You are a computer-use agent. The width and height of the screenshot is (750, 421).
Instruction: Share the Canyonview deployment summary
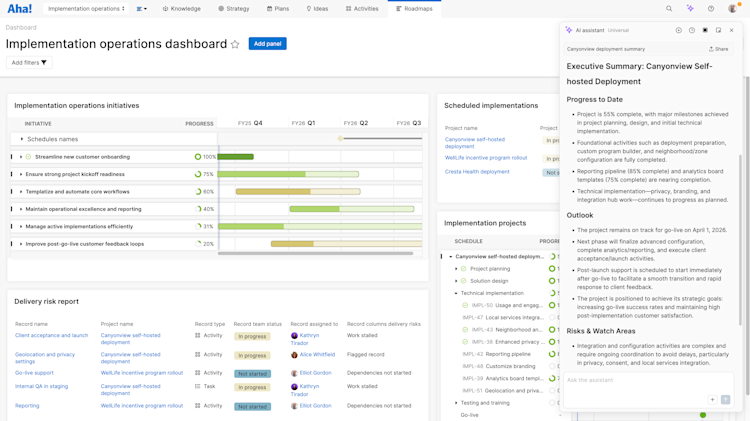(718, 49)
